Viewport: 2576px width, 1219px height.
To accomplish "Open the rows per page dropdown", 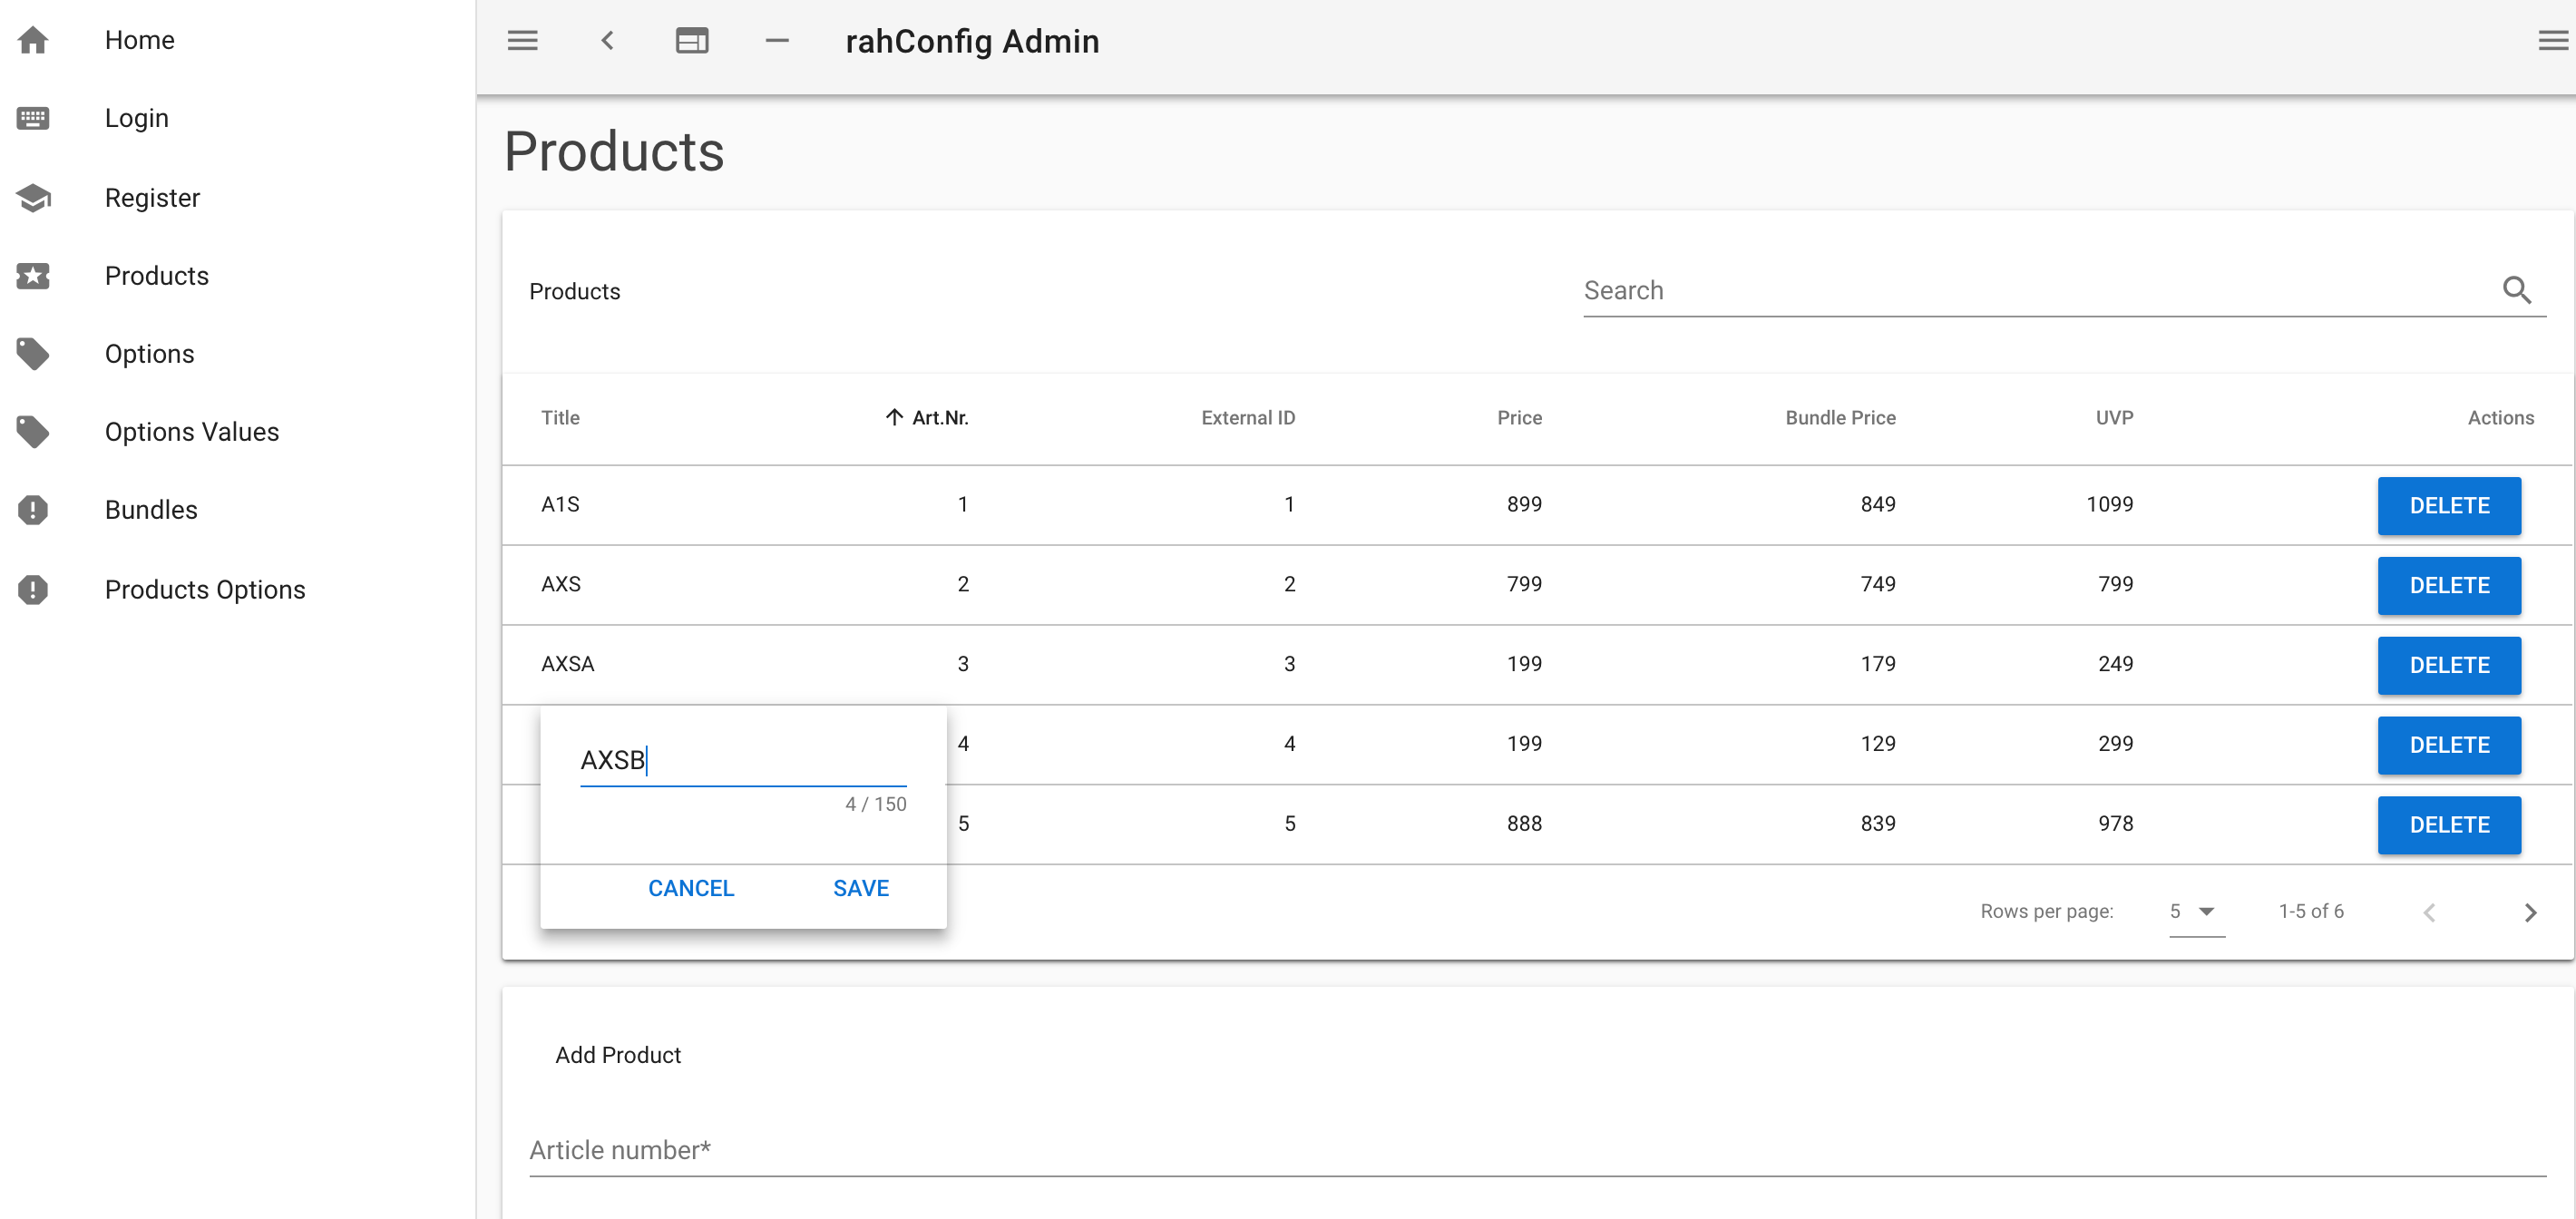I will pos(2195,911).
